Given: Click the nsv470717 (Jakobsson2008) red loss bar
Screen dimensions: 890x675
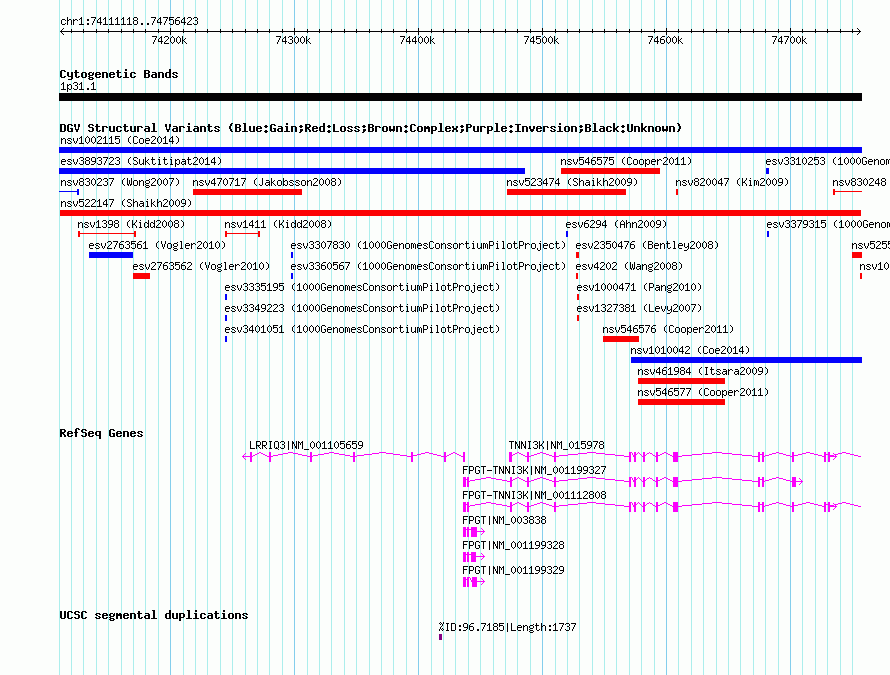Looking at the screenshot, I should [x=247, y=192].
